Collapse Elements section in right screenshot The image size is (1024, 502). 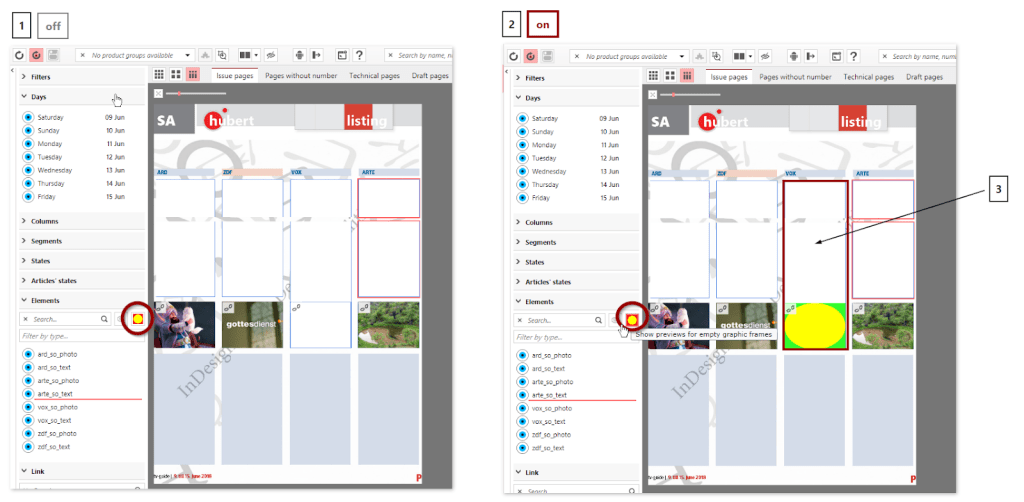point(576,302)
